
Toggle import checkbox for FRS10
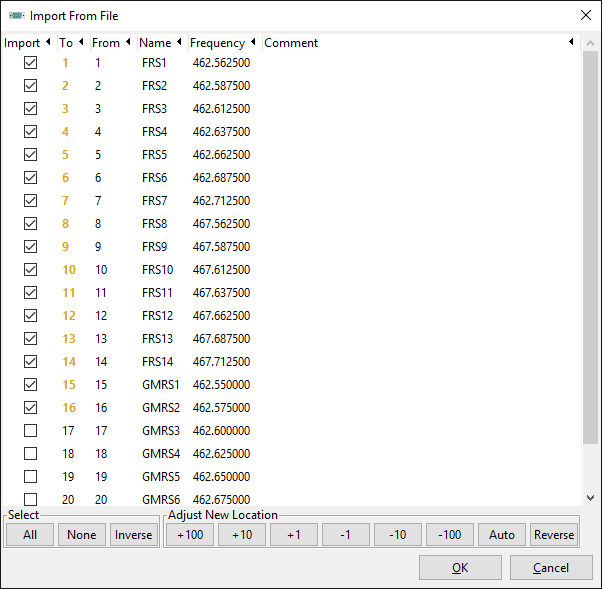click(30, 270)
